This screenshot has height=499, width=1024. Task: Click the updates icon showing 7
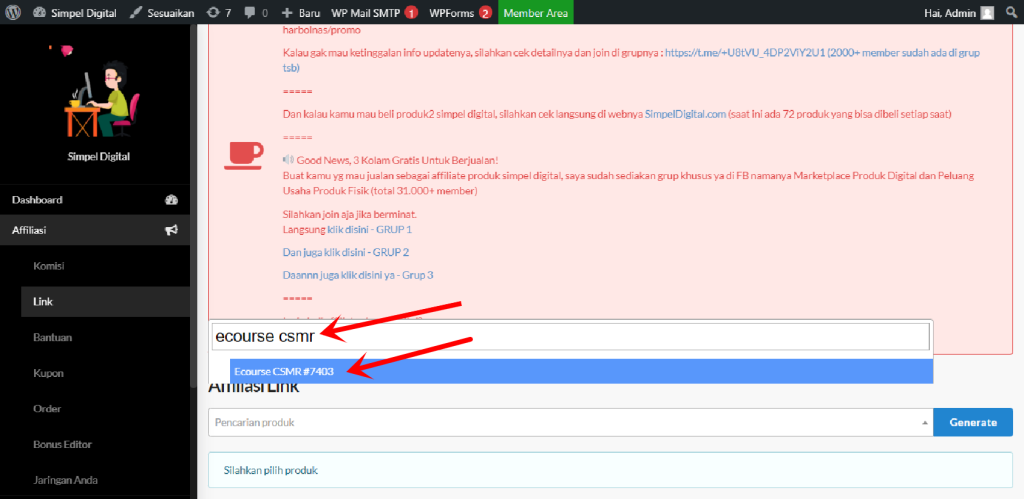tap(218, 12)
